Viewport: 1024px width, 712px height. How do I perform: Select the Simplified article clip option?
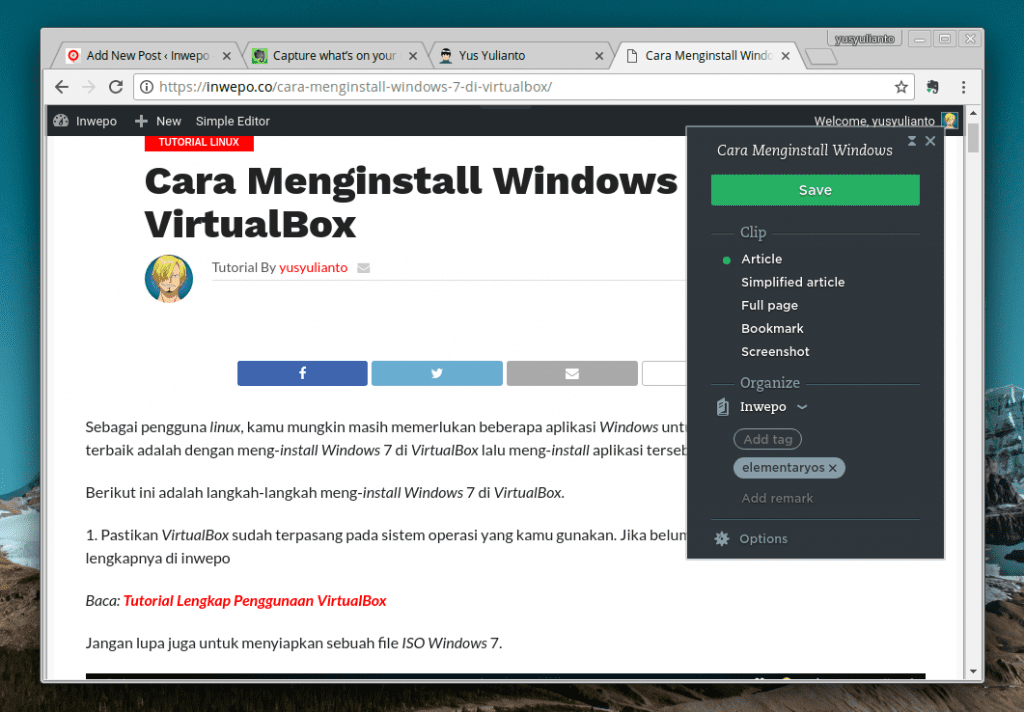[x=793, y=282]
